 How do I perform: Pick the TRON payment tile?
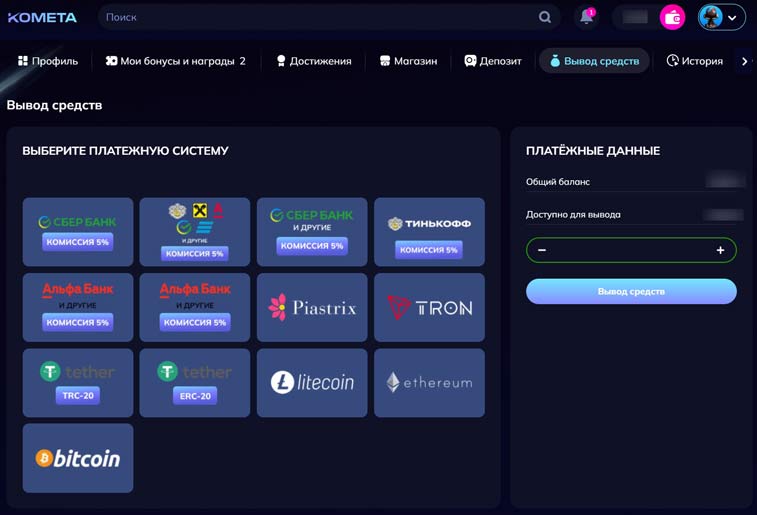[x=429, y=308]
